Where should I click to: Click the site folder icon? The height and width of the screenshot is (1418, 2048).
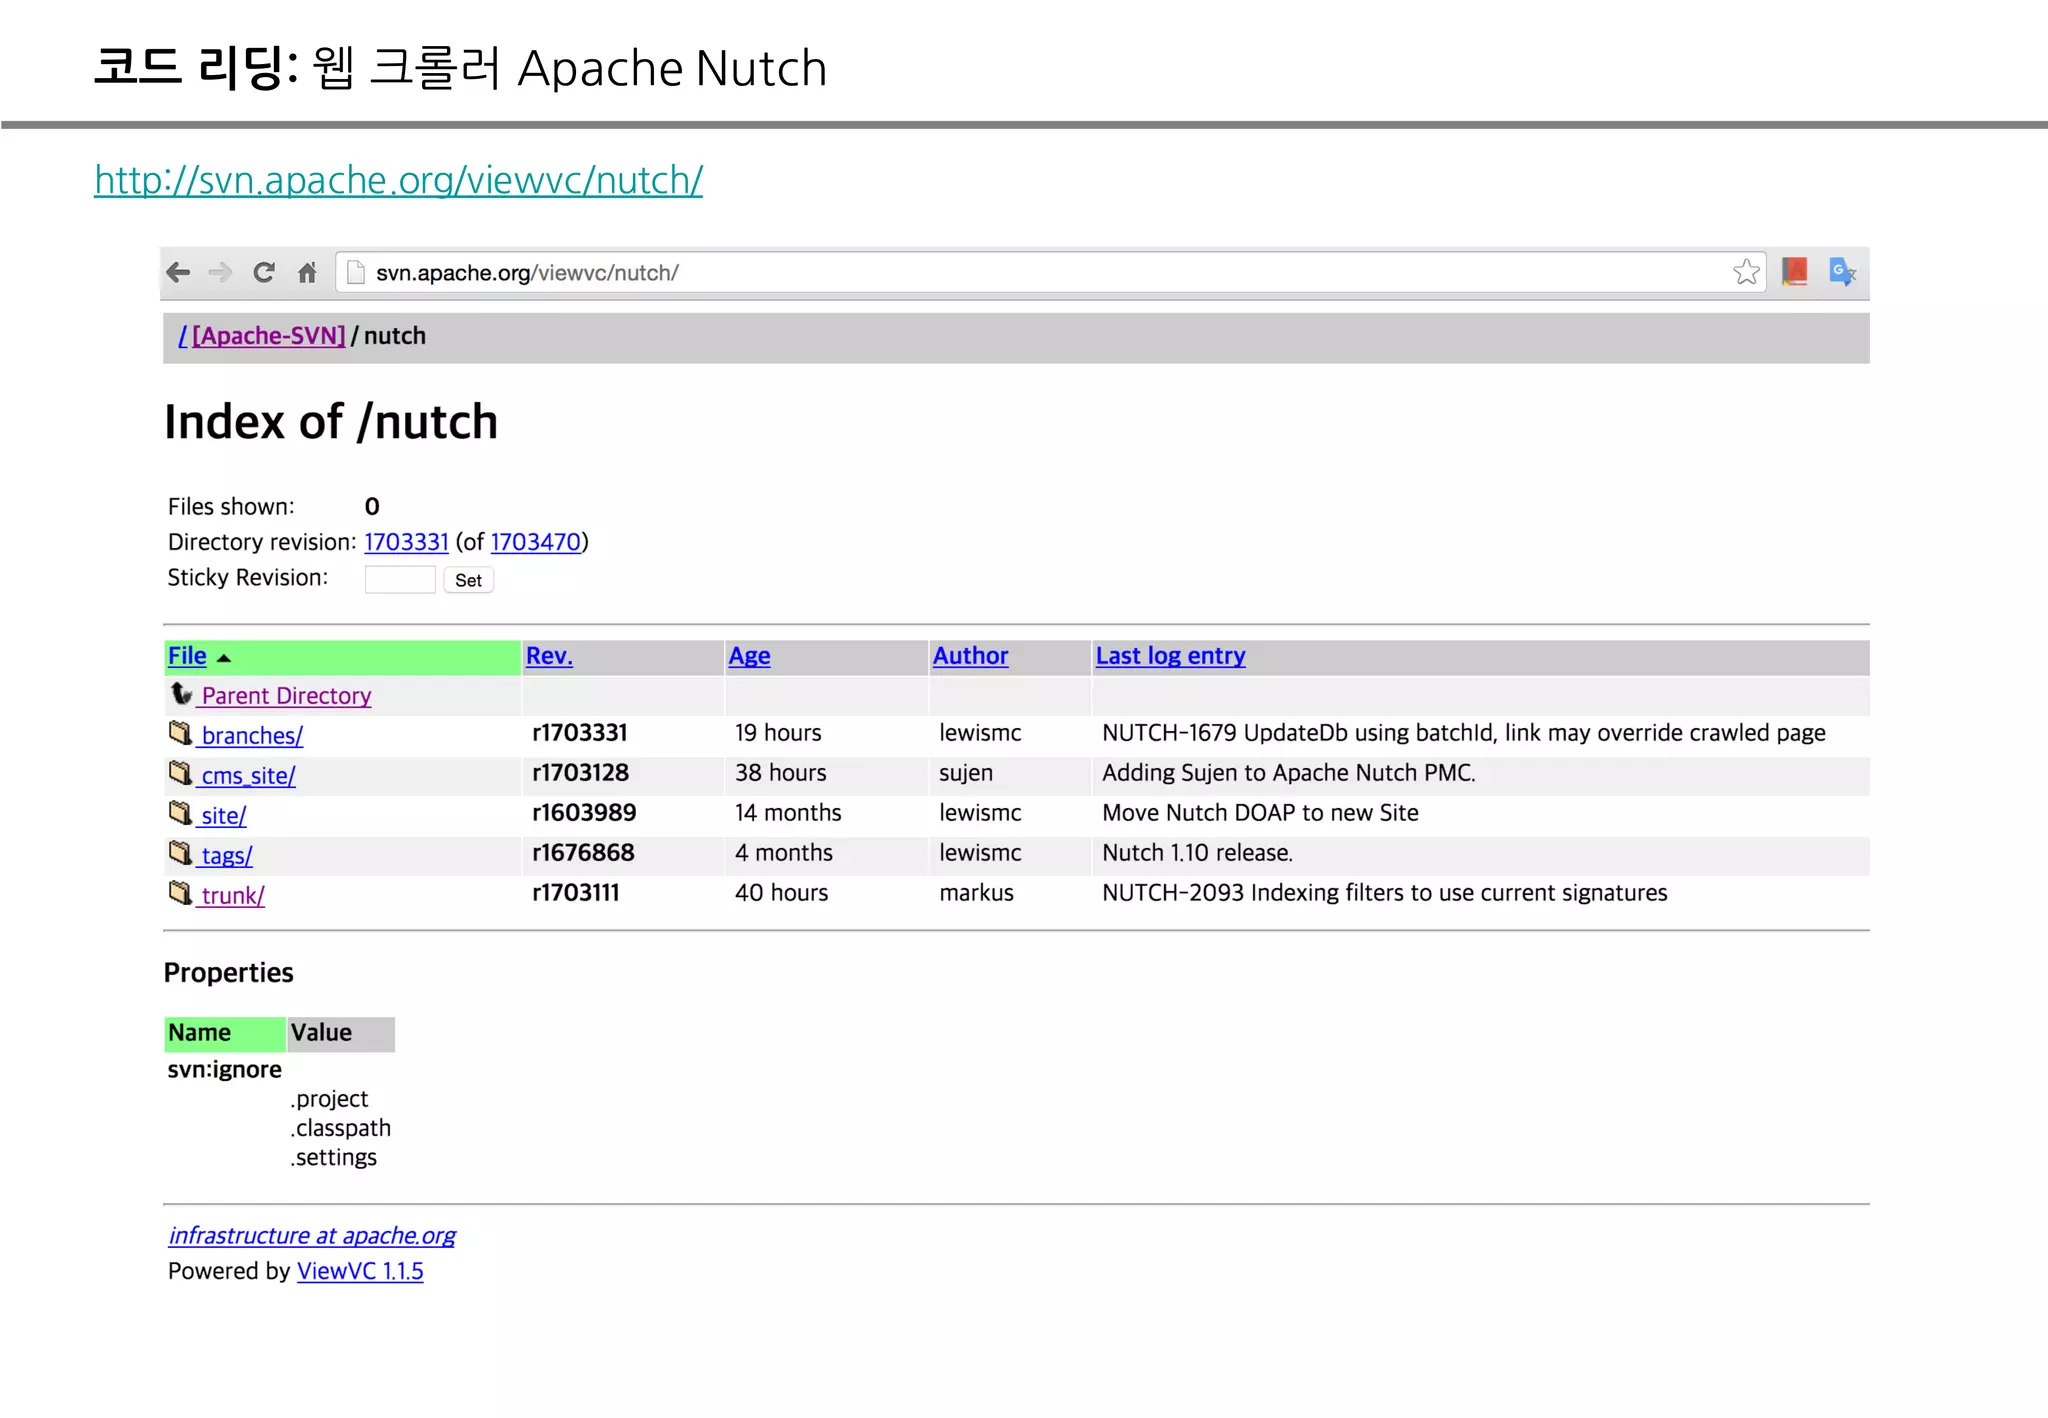[180, 813]
